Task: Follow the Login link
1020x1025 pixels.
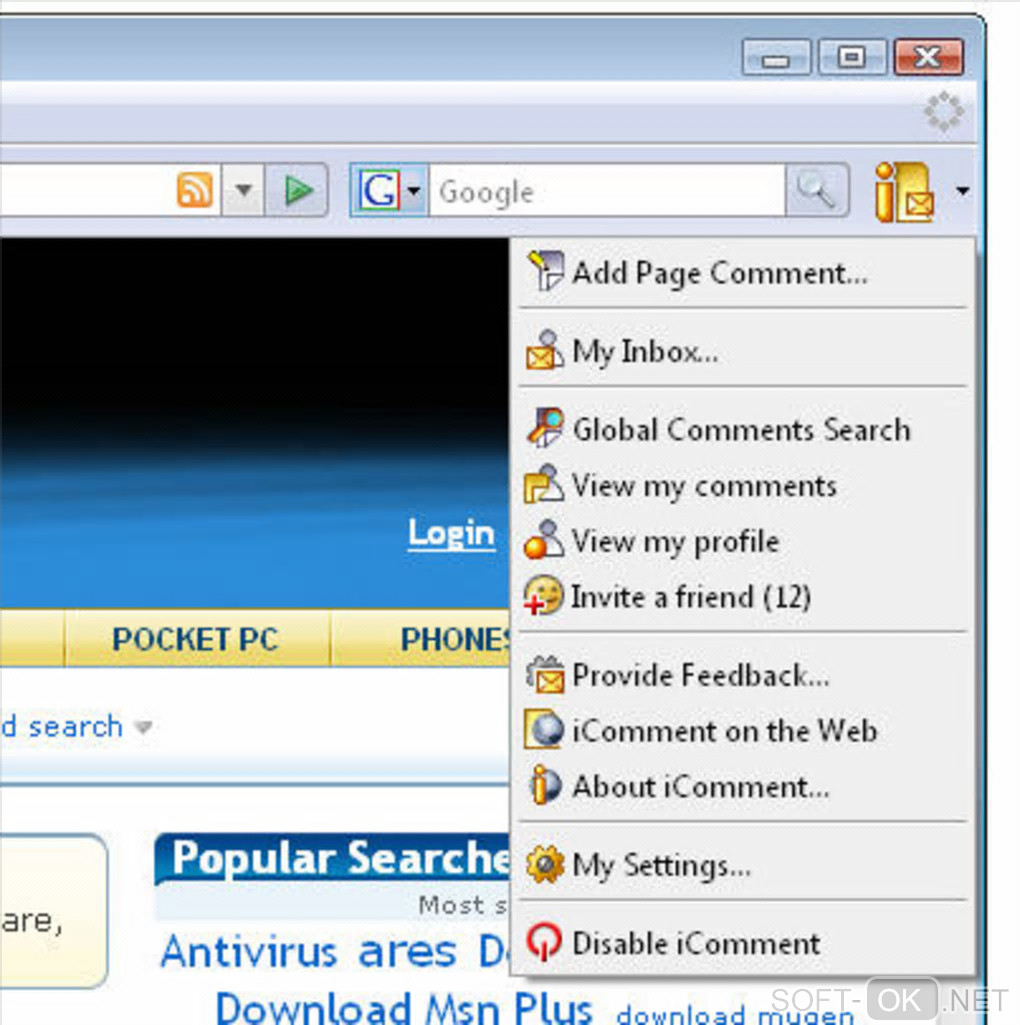Action: [451, 534]
